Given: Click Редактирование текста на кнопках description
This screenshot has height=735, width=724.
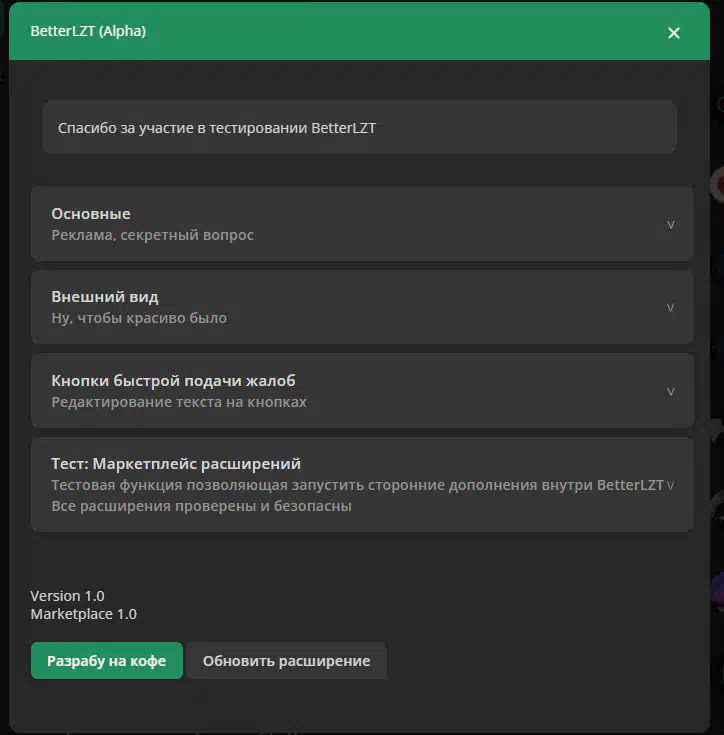Looking at the screenshot, I should (179, 402).
